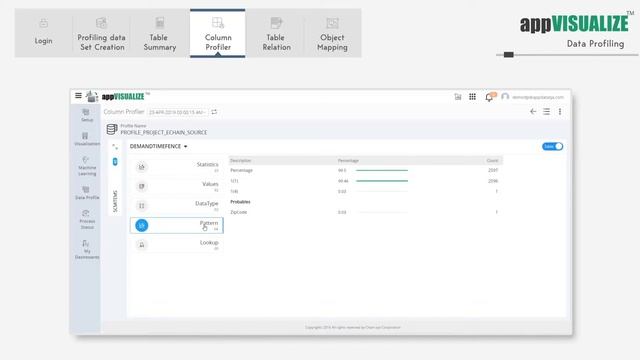Open the vertical three-dot more options menu
The width and height of the screenshot is (640, 360).
[560, 111]
